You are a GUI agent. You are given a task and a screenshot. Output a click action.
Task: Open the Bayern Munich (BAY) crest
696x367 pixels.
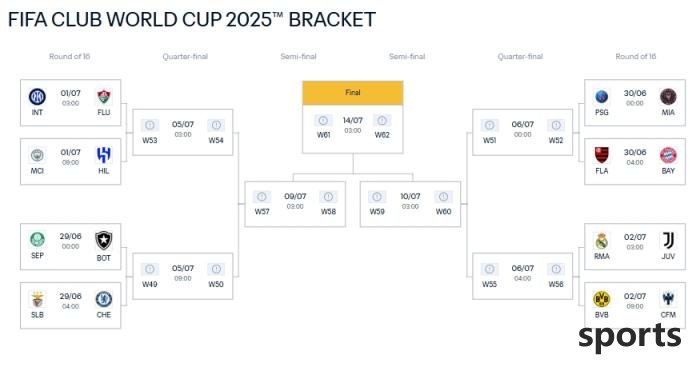pos(668,155)
